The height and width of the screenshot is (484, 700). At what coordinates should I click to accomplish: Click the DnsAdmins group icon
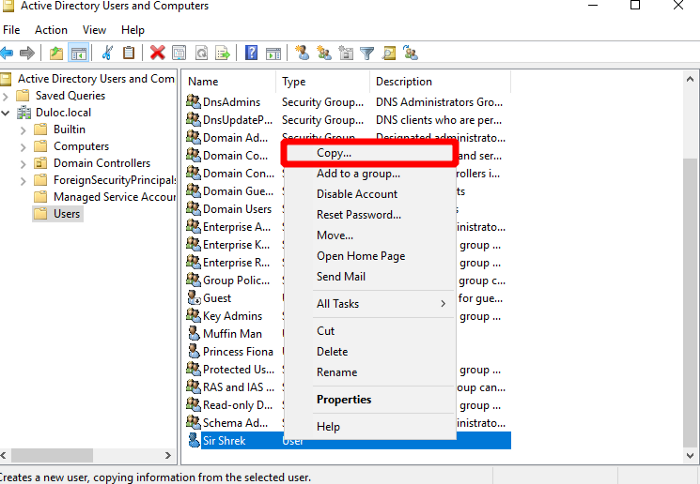(193, 102)
